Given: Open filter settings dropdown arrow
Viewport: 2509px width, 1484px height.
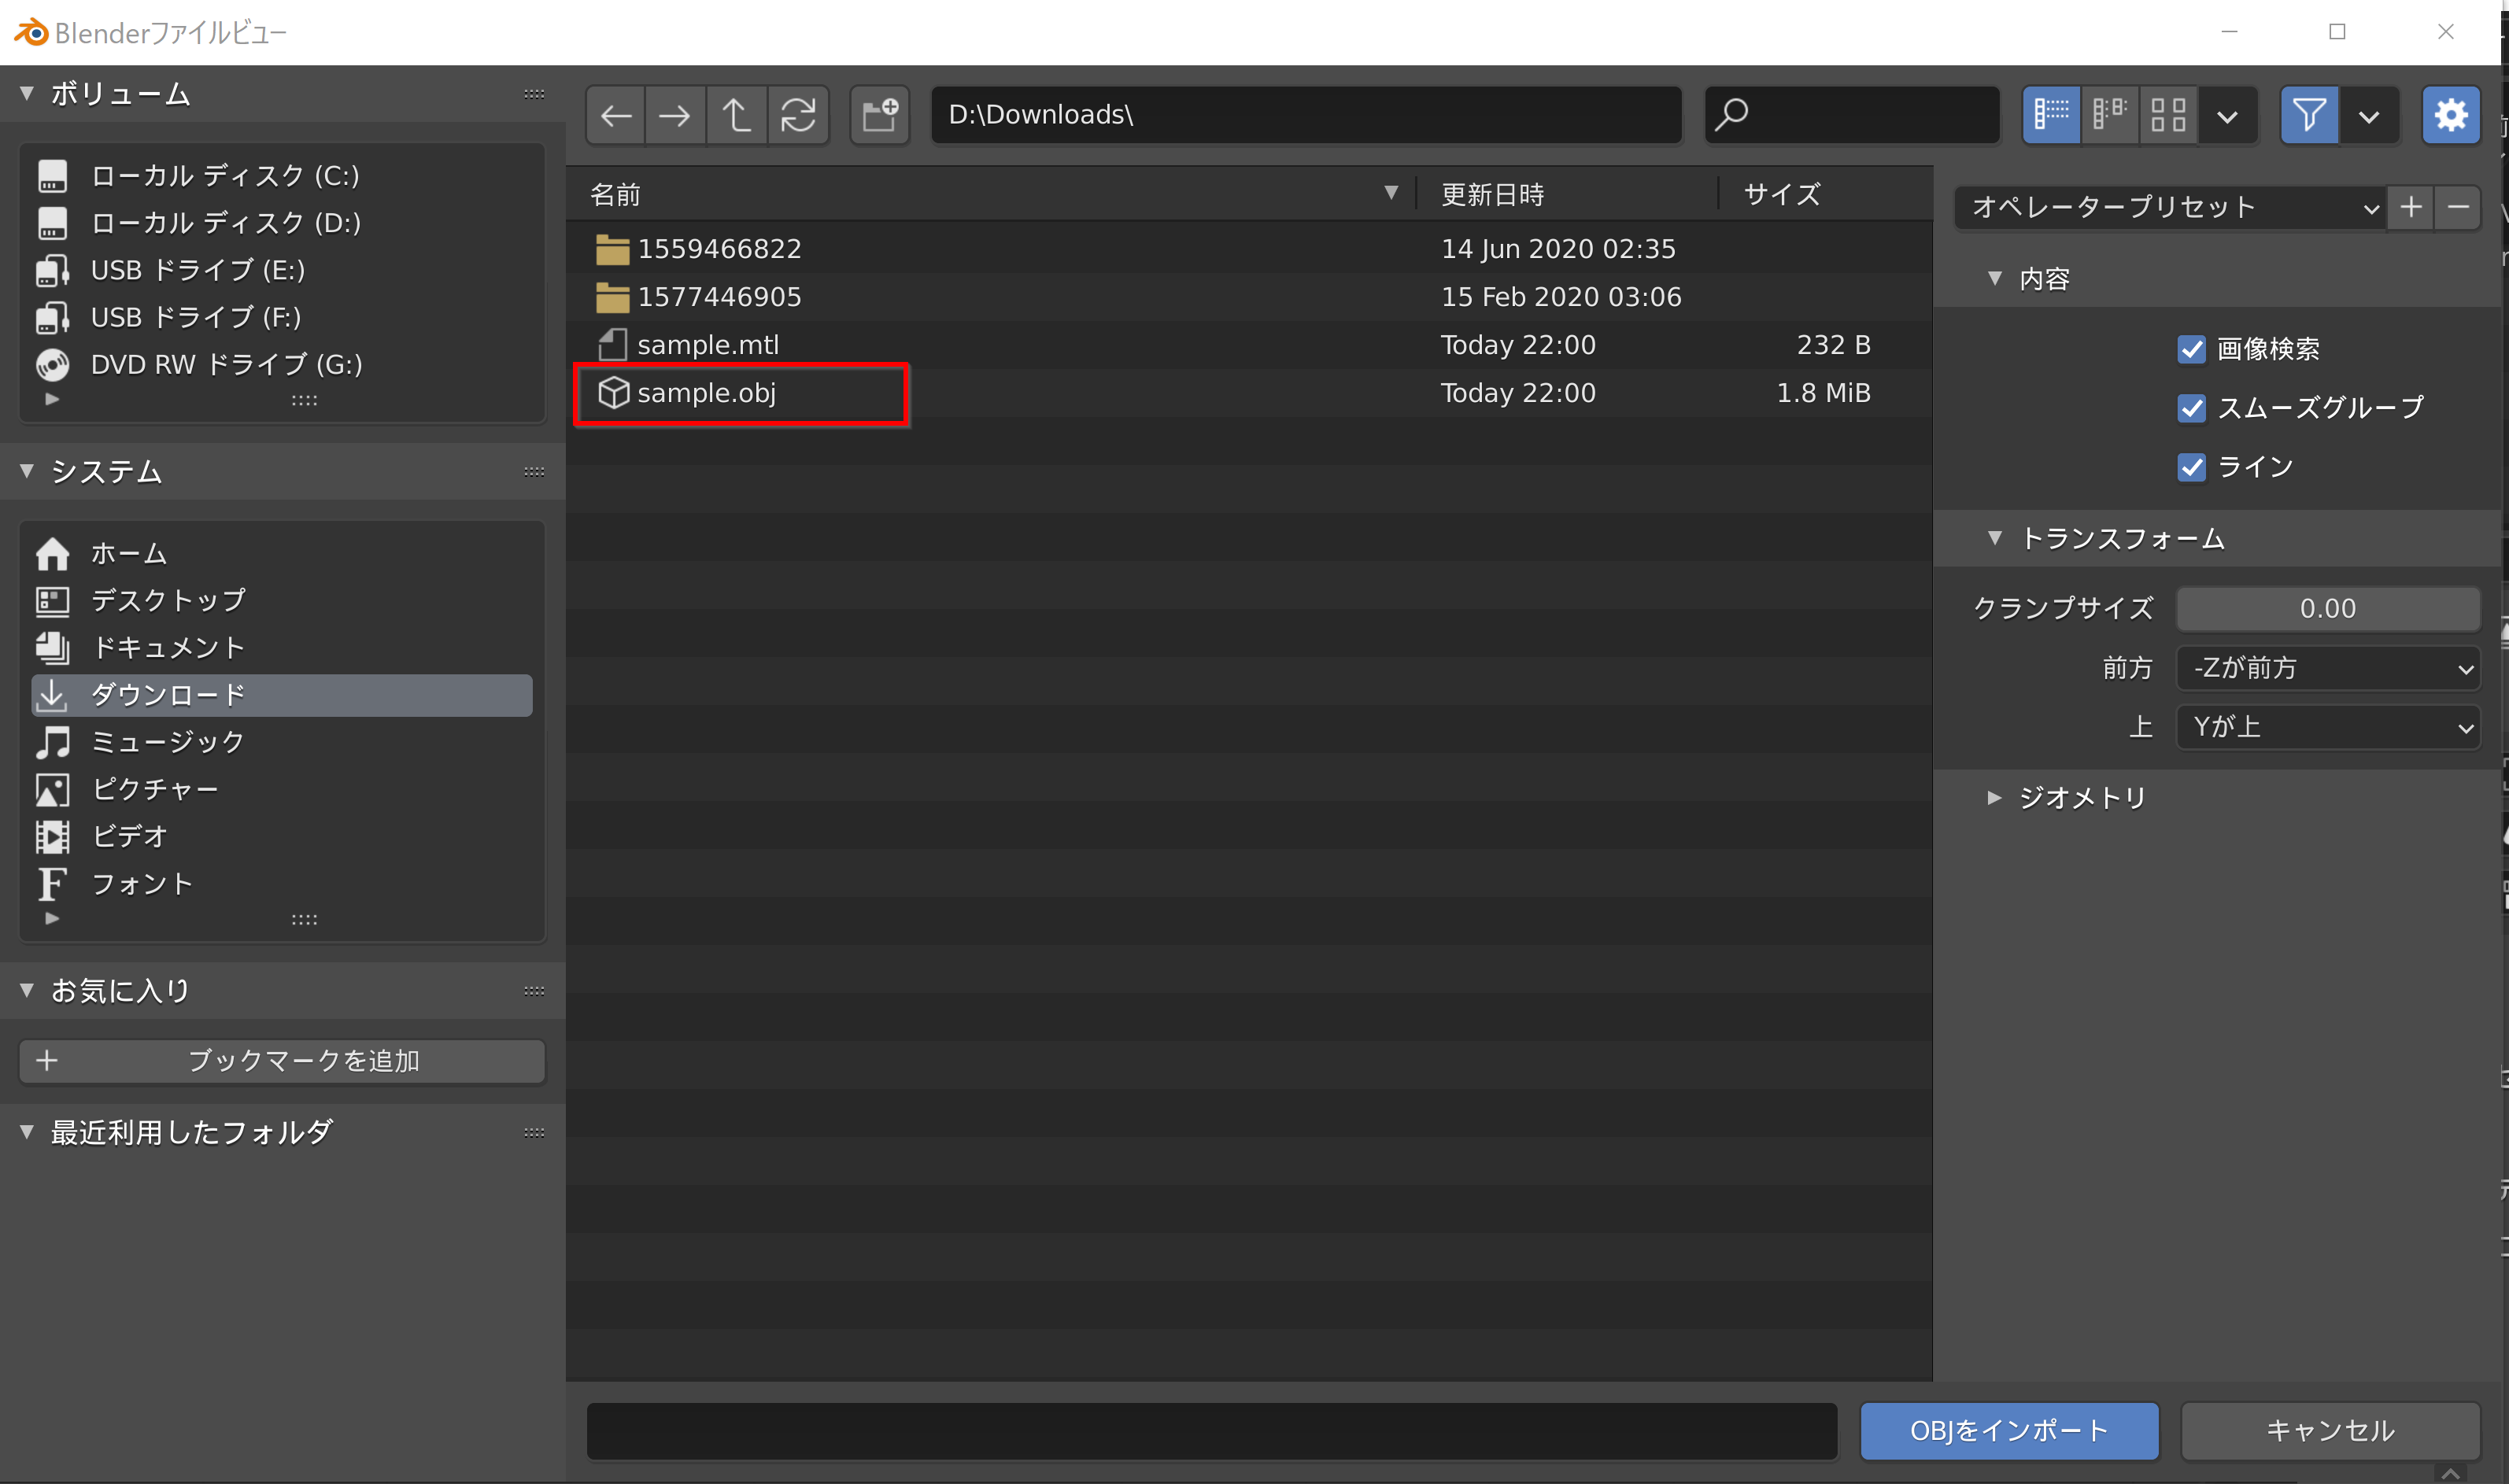Looking at the screenshot, I should click(2369, 116).
